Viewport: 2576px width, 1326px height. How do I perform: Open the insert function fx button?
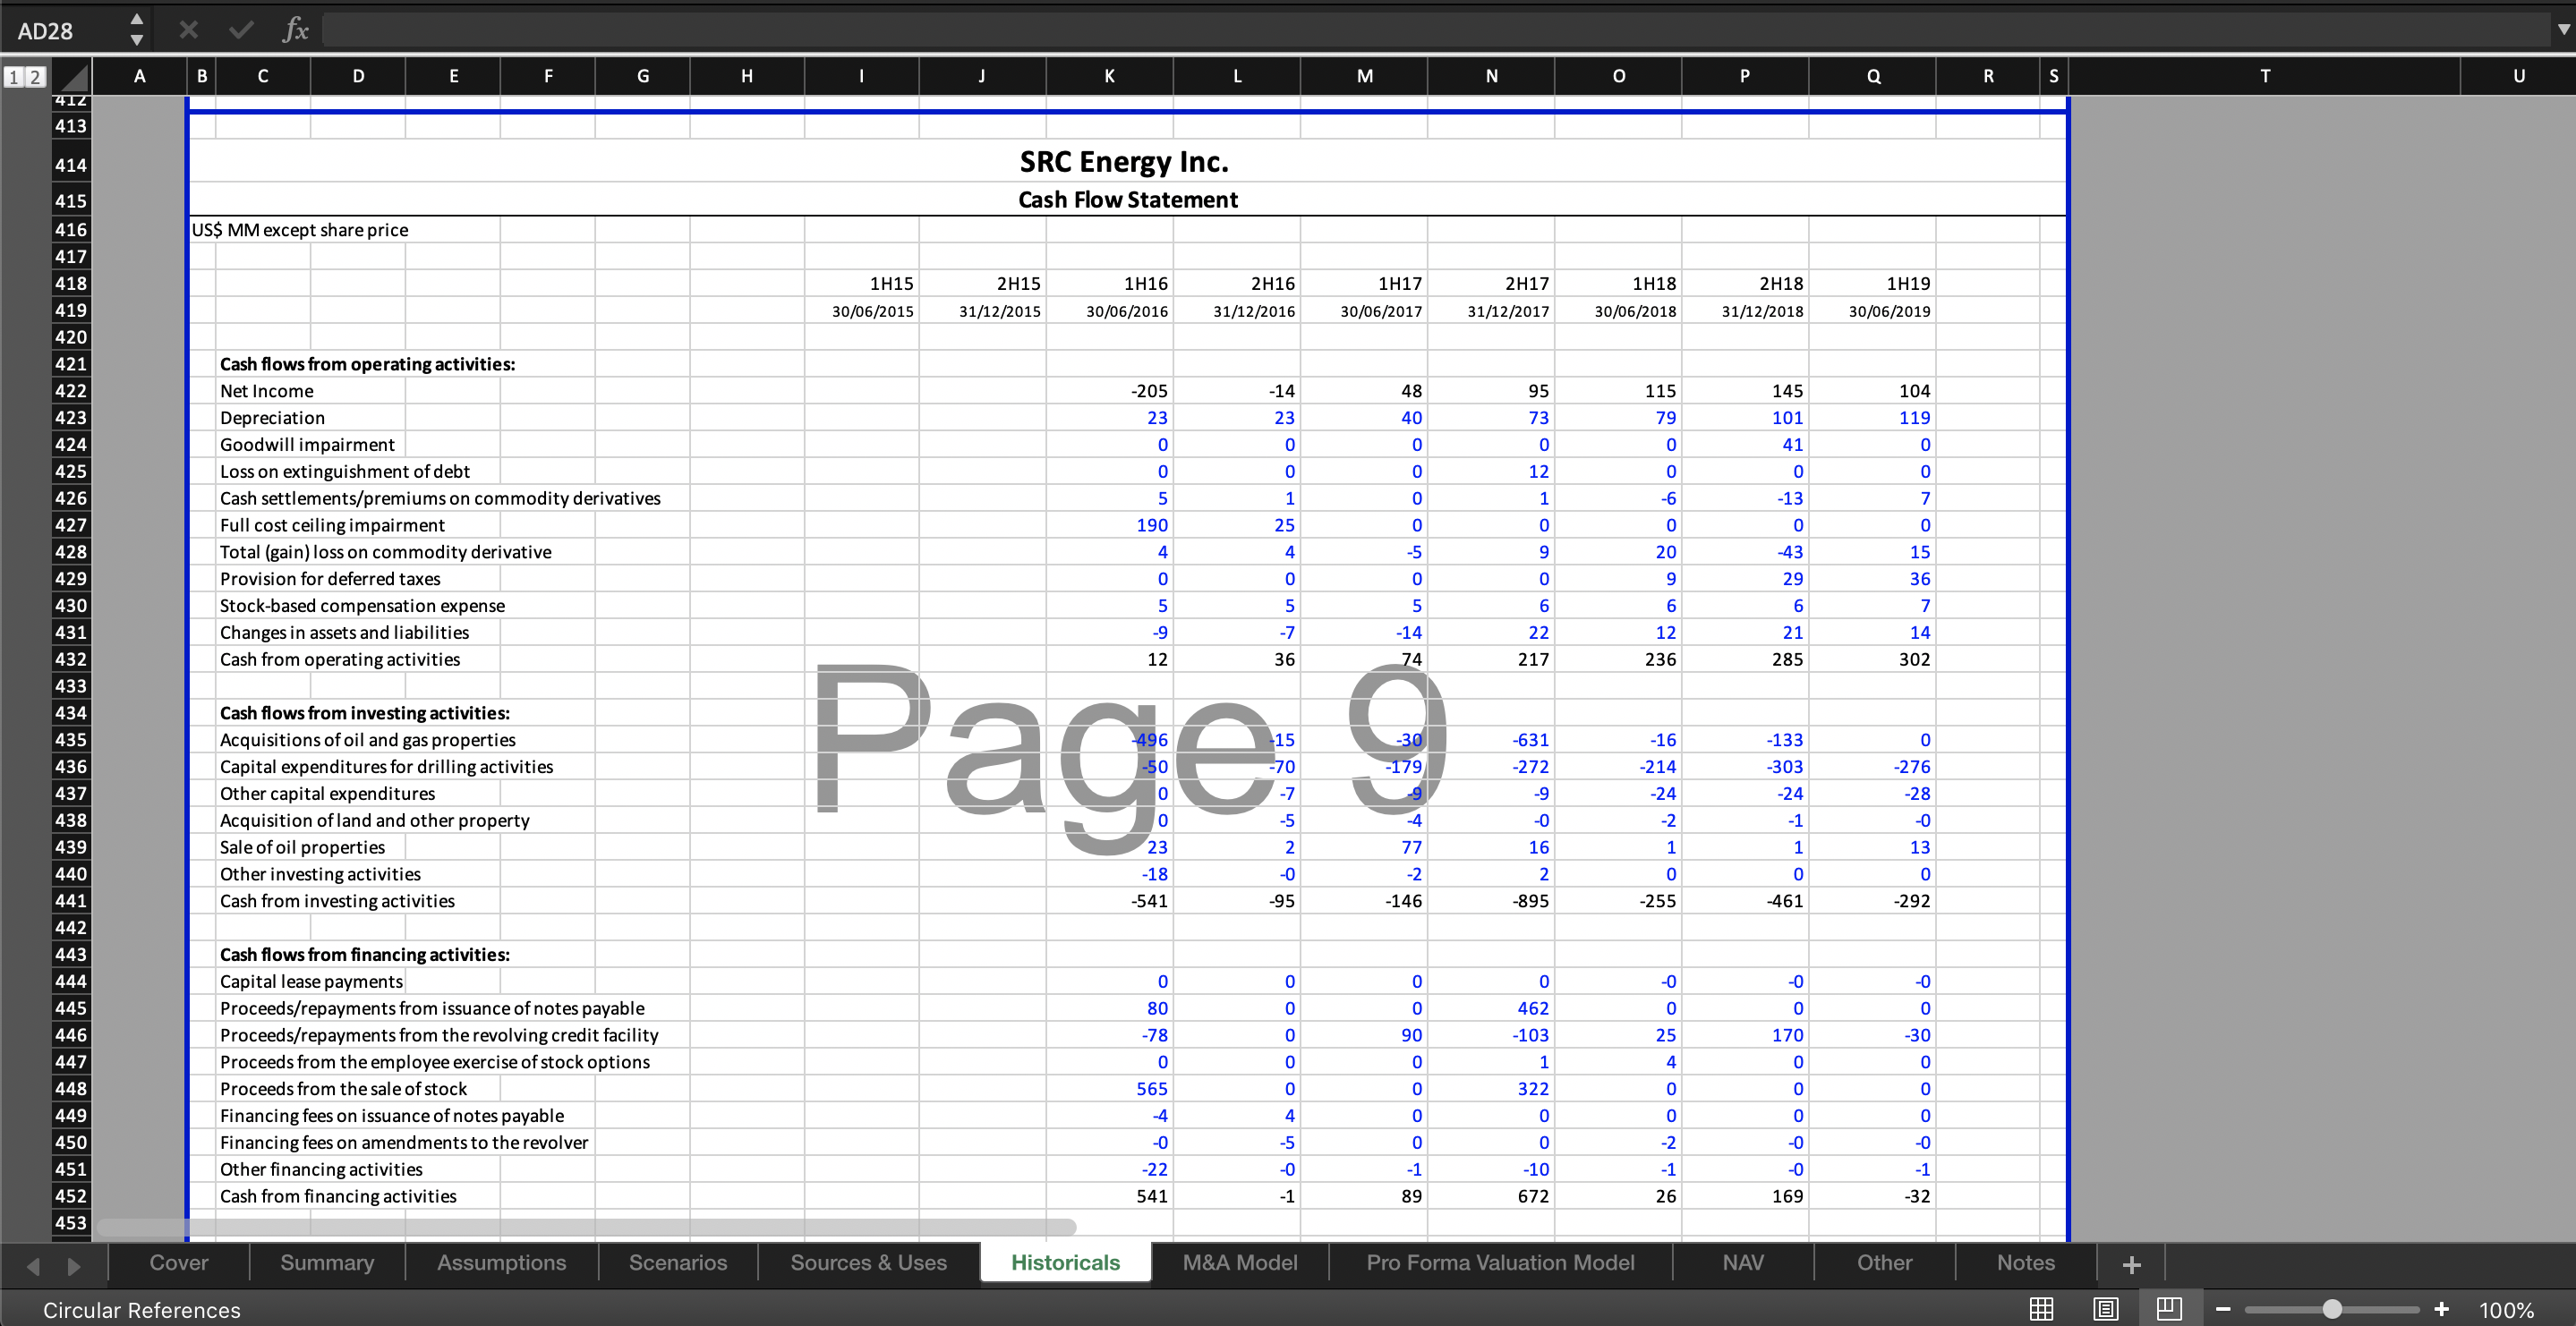pos(295,30)
